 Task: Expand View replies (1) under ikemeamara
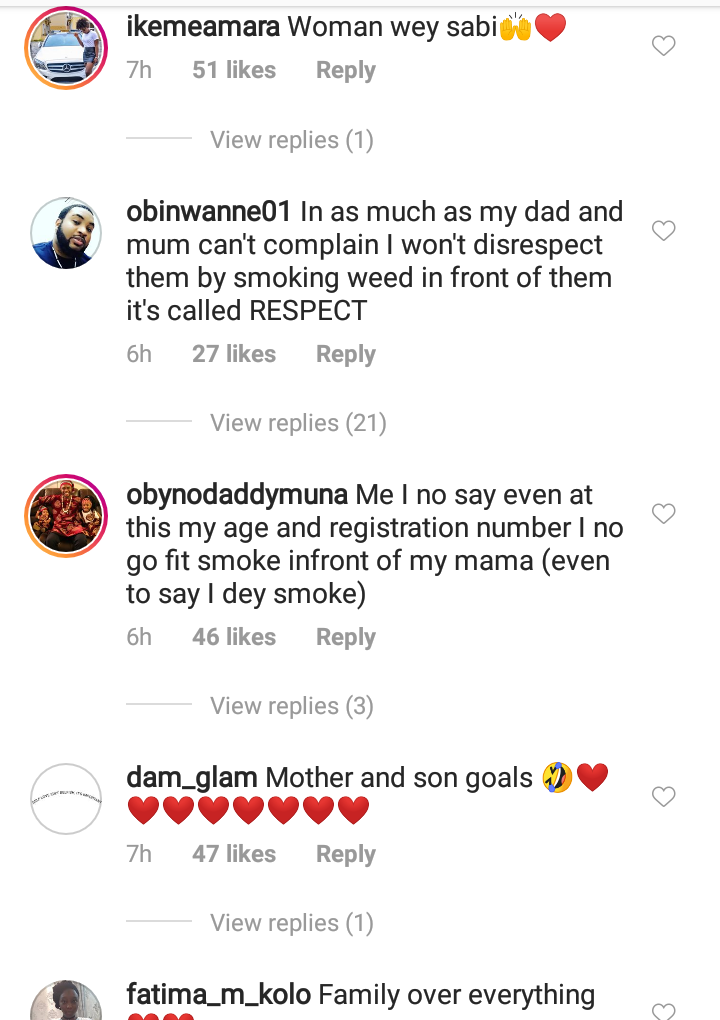291,140
